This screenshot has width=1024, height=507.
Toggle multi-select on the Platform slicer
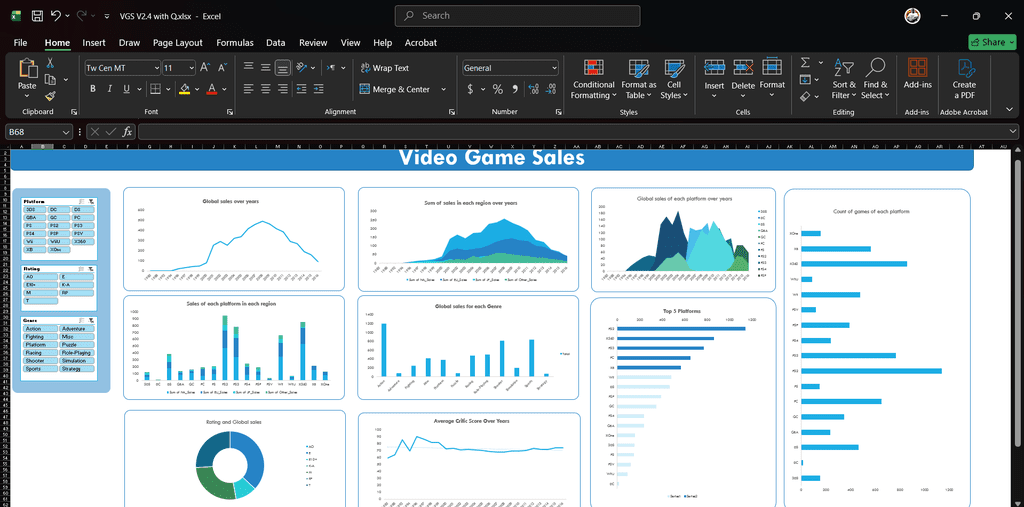click(80, 201)
